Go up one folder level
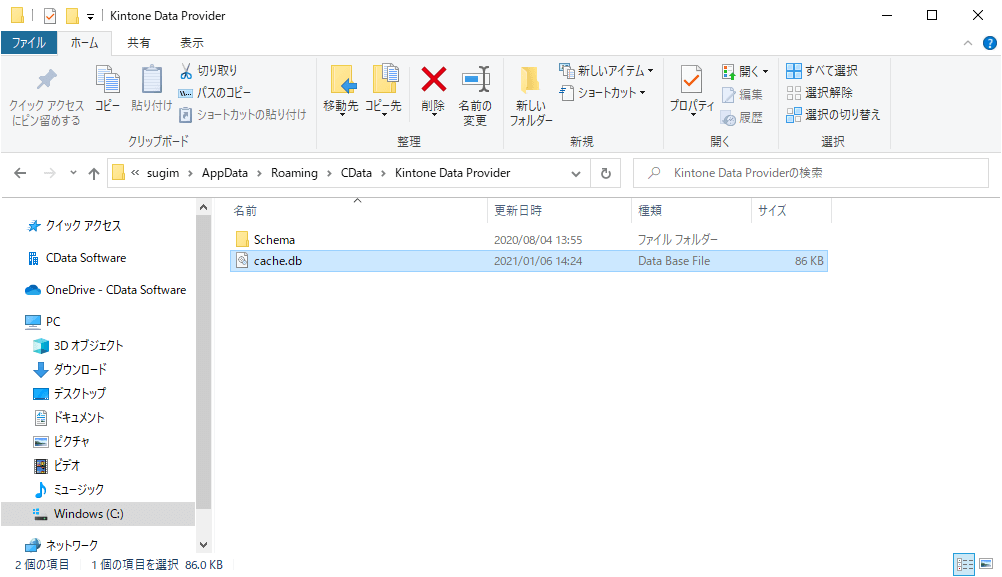The height and width of the screenshot is (577, 1002). (94, 173)
